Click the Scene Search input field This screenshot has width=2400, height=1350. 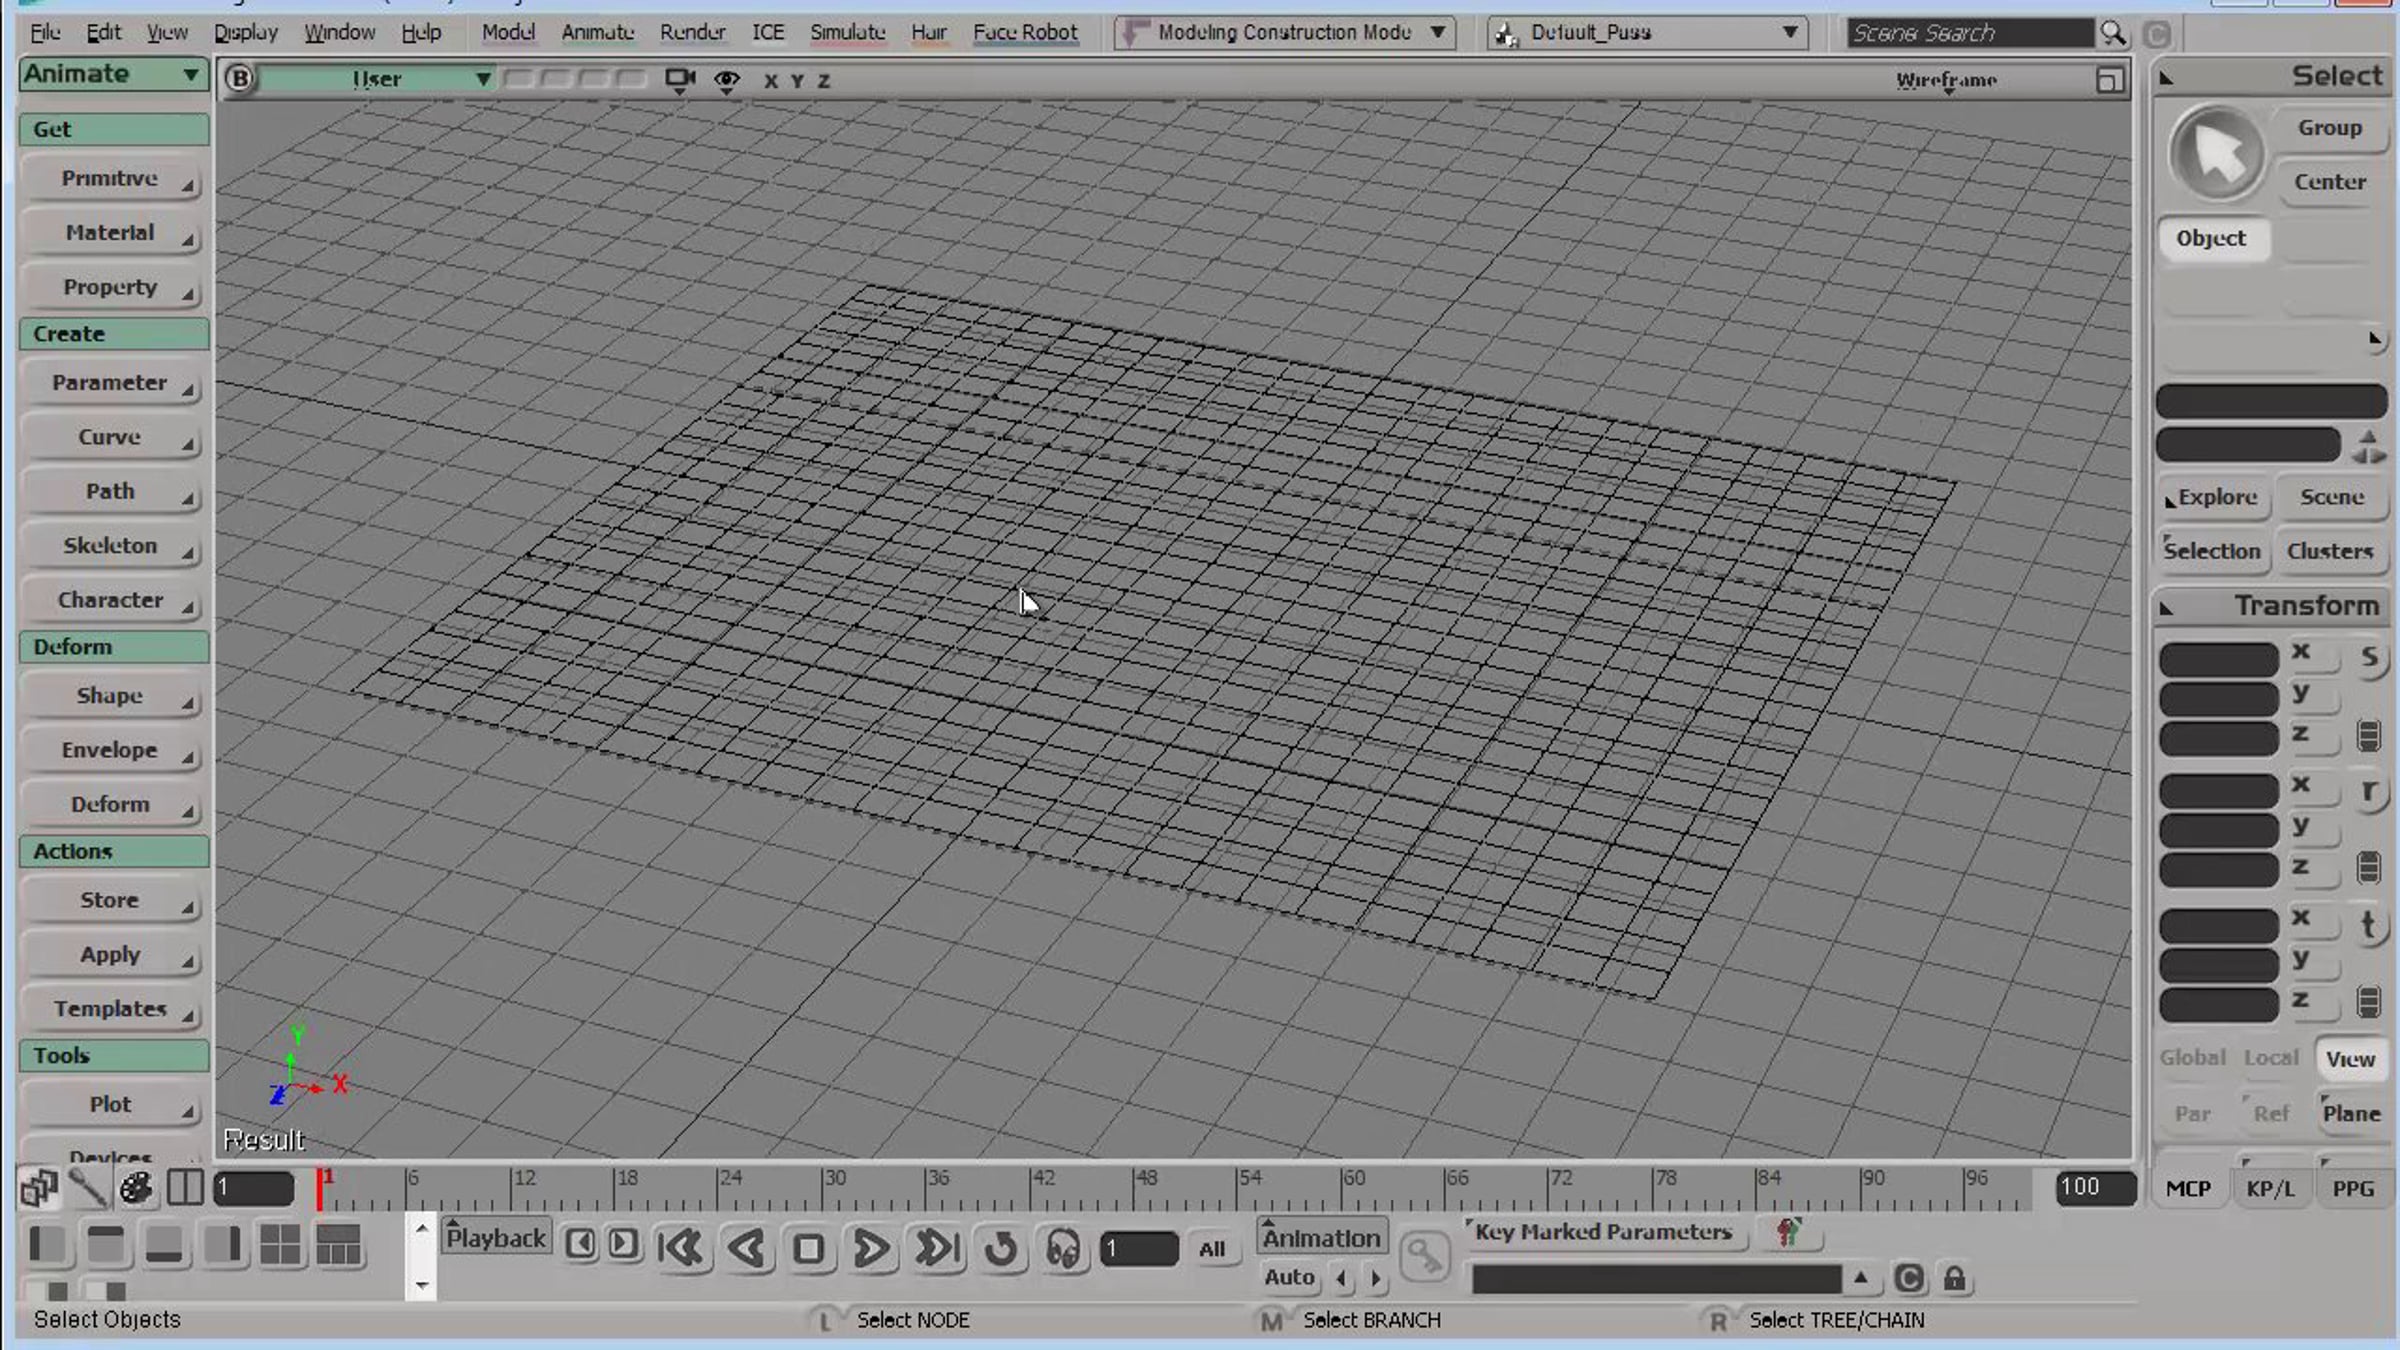pyautogui.click(x=1970, y=33)
